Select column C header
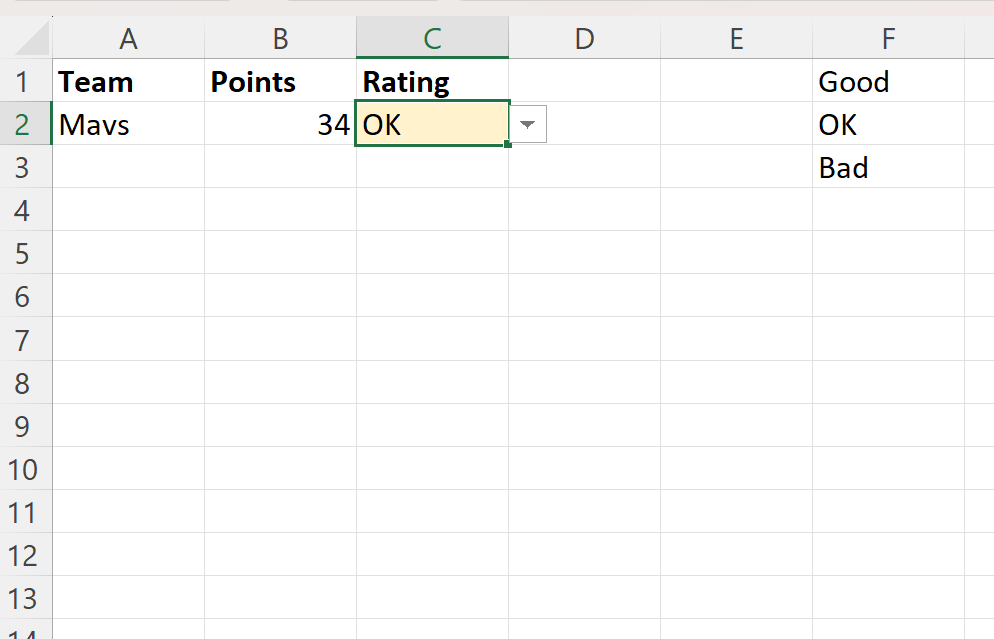Screen dimensions: 994x639 coord(432,39)
